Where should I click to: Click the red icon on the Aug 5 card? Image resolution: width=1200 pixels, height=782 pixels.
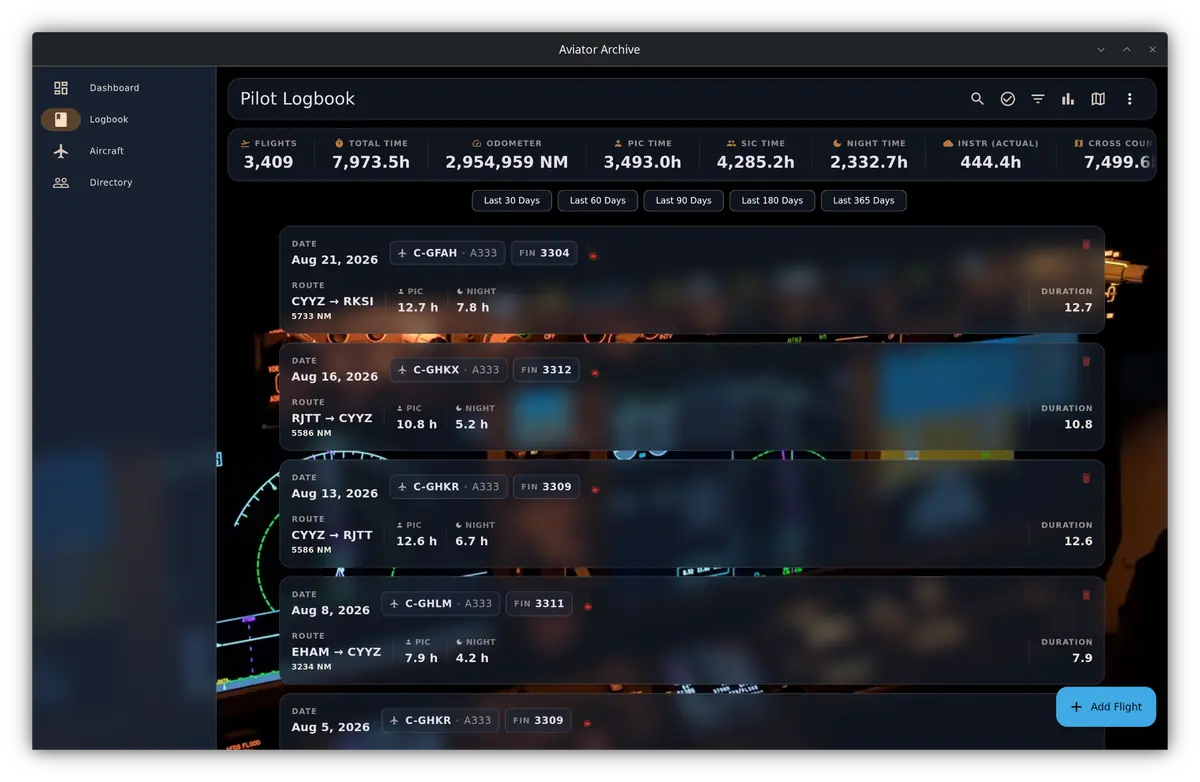click(x=588, y=723)
